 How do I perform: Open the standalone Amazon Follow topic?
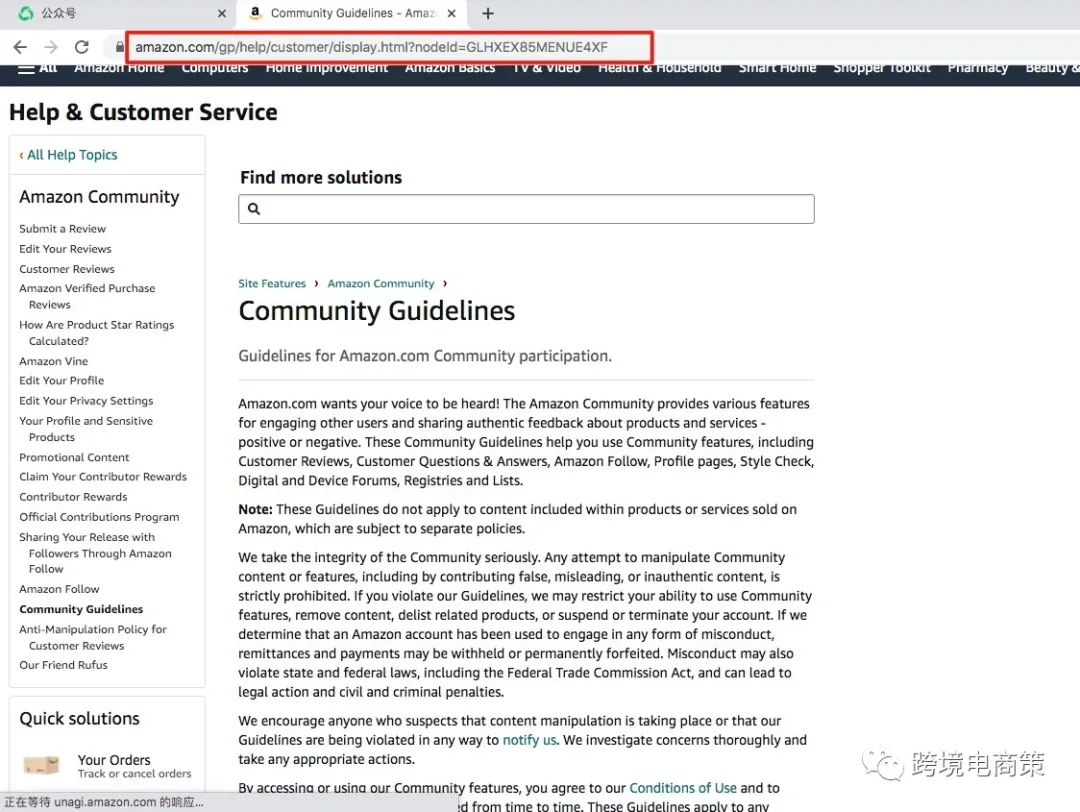pos(59,589)
